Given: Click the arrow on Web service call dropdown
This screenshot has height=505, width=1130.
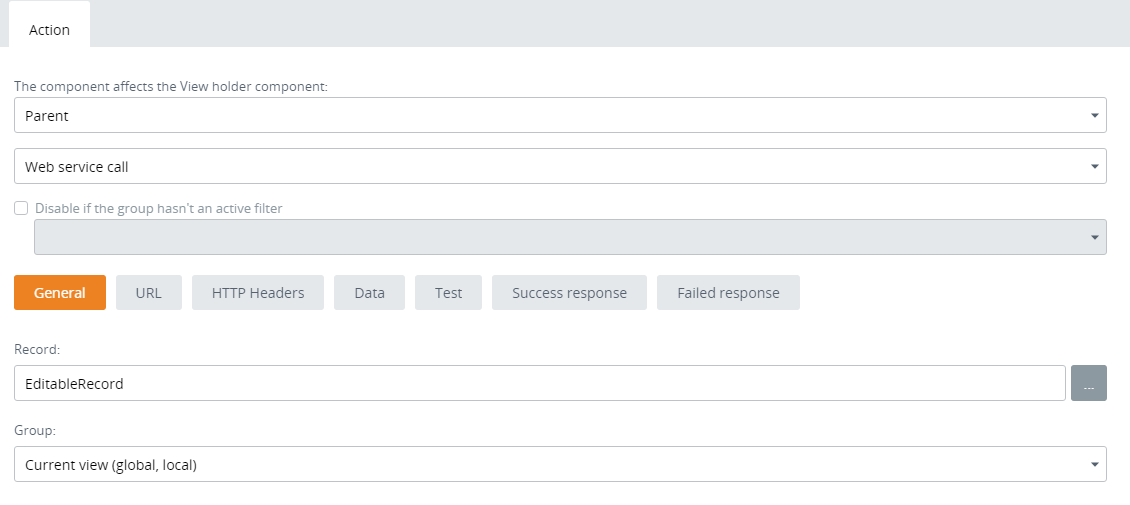Looking at the screenshot, I should [1094, 167].
